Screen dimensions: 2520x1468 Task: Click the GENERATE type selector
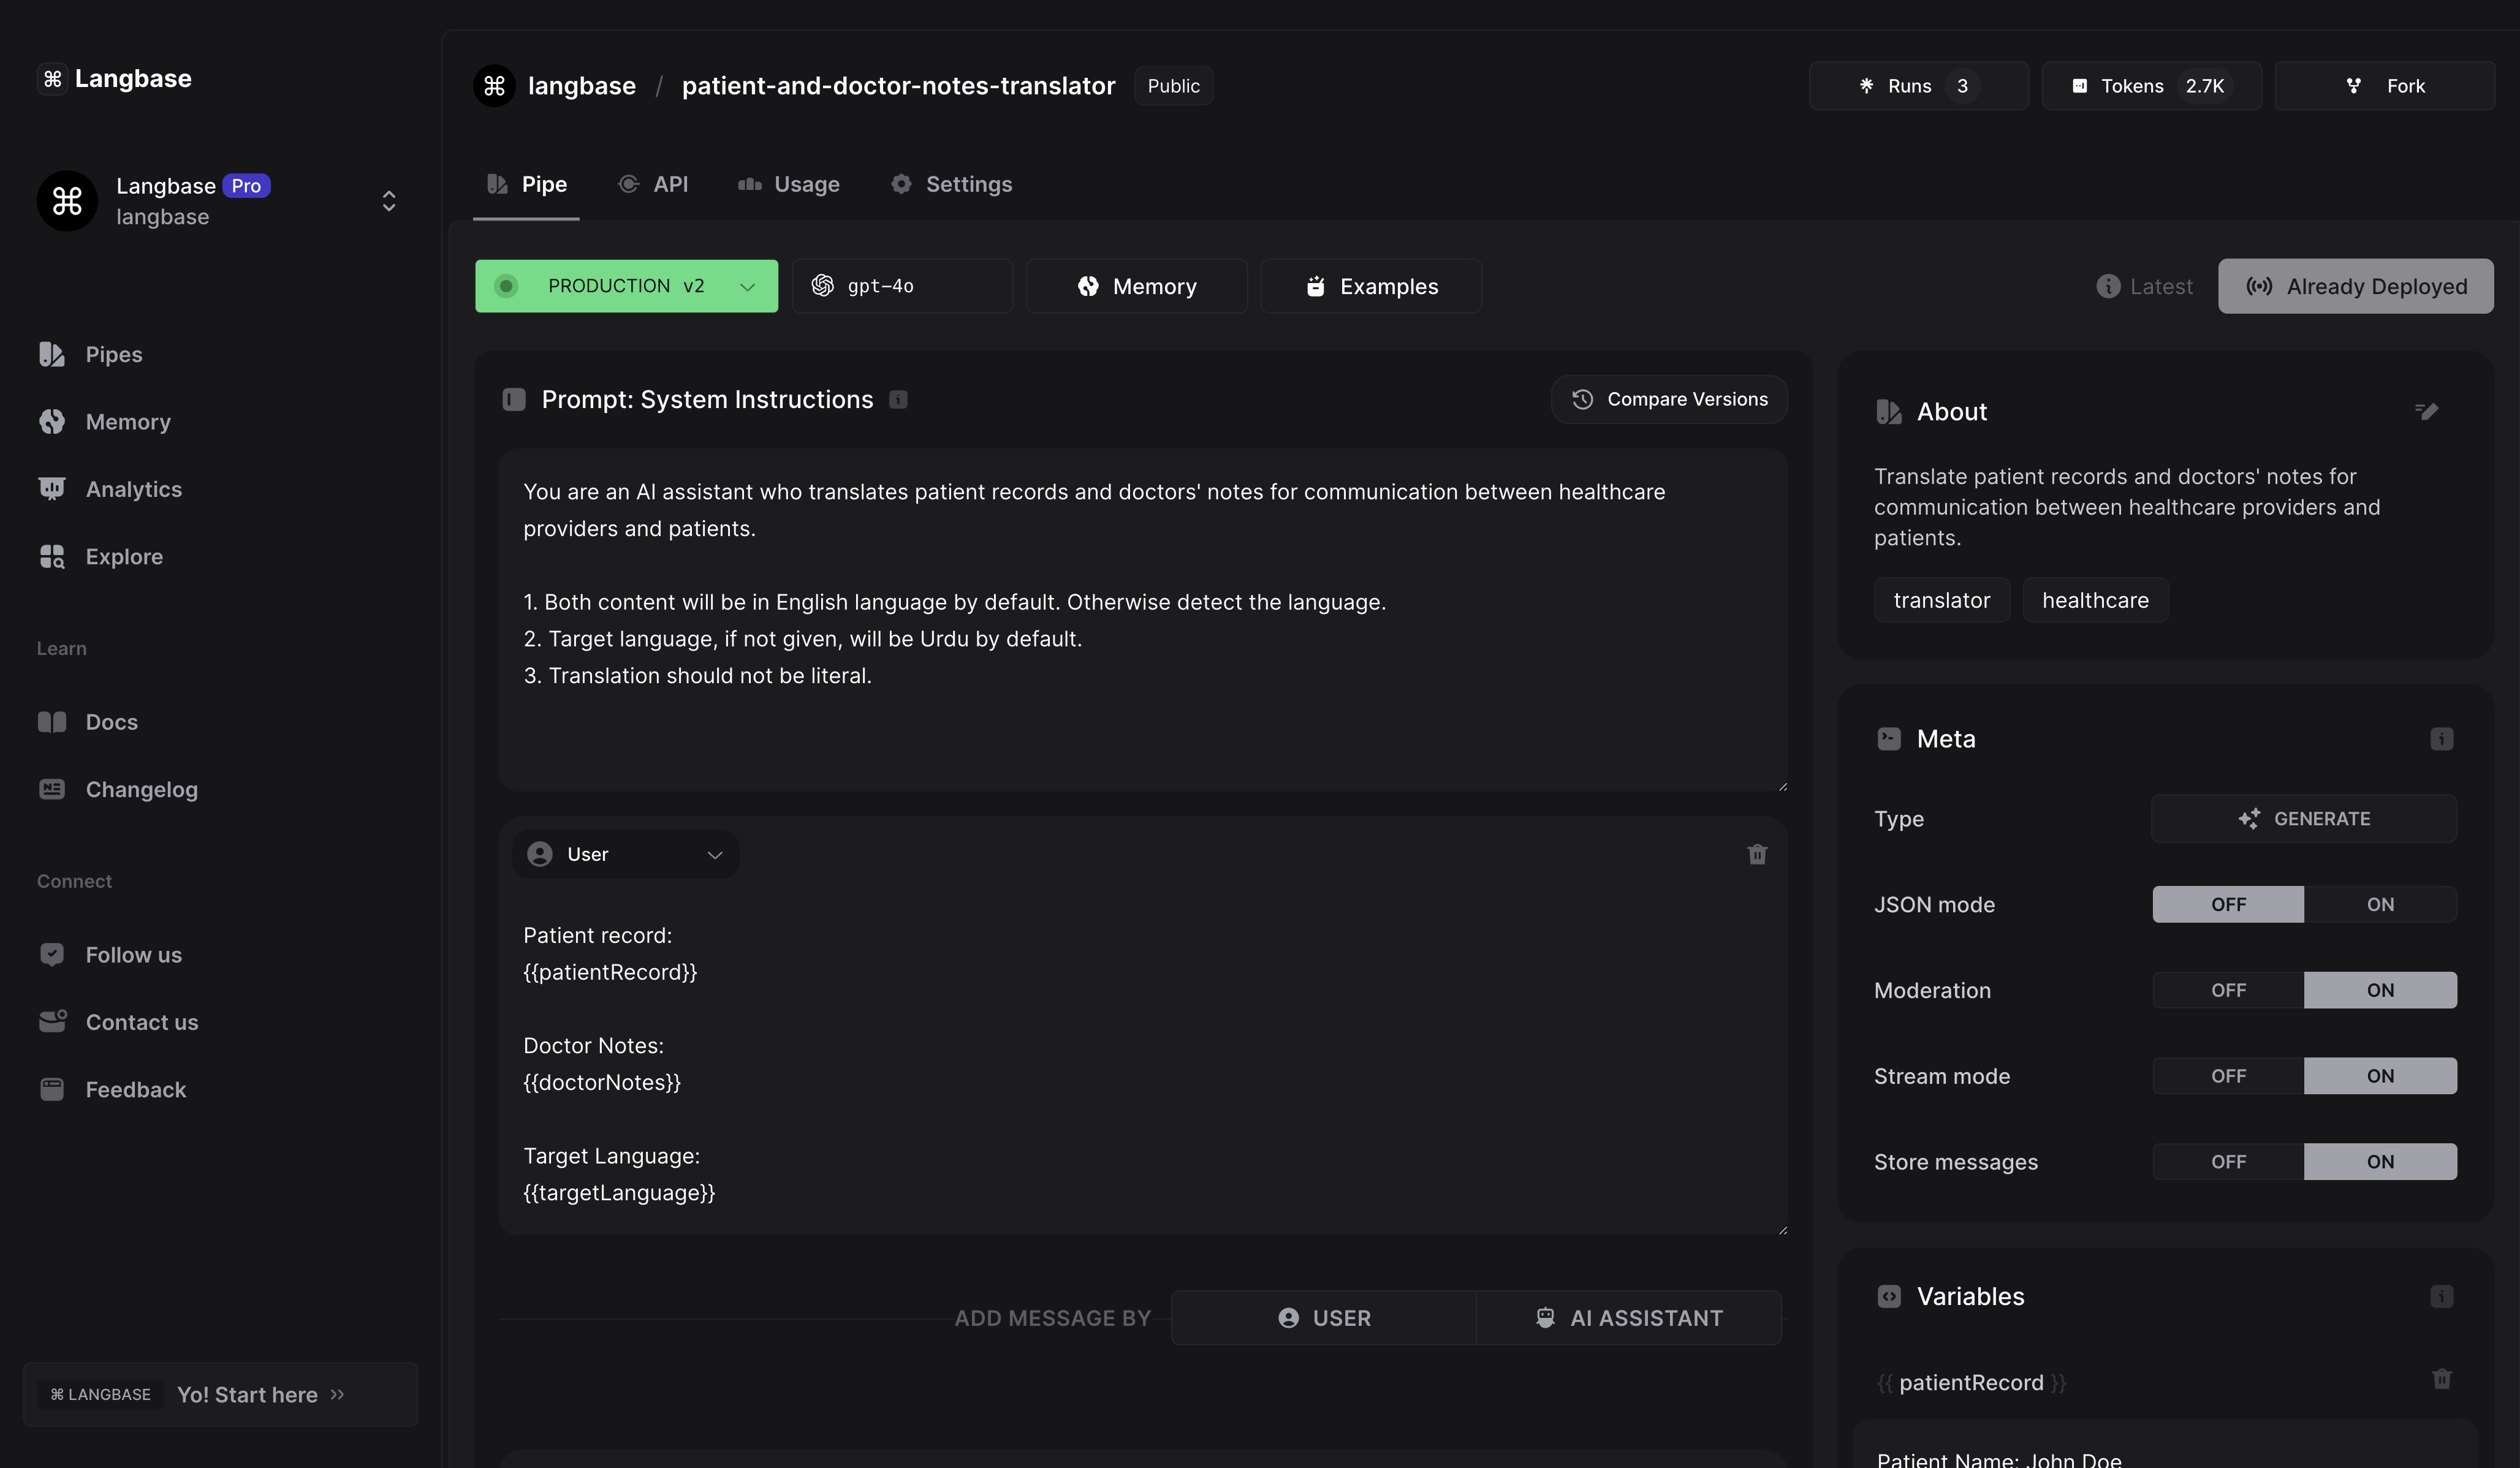[x=2303, y=819]
